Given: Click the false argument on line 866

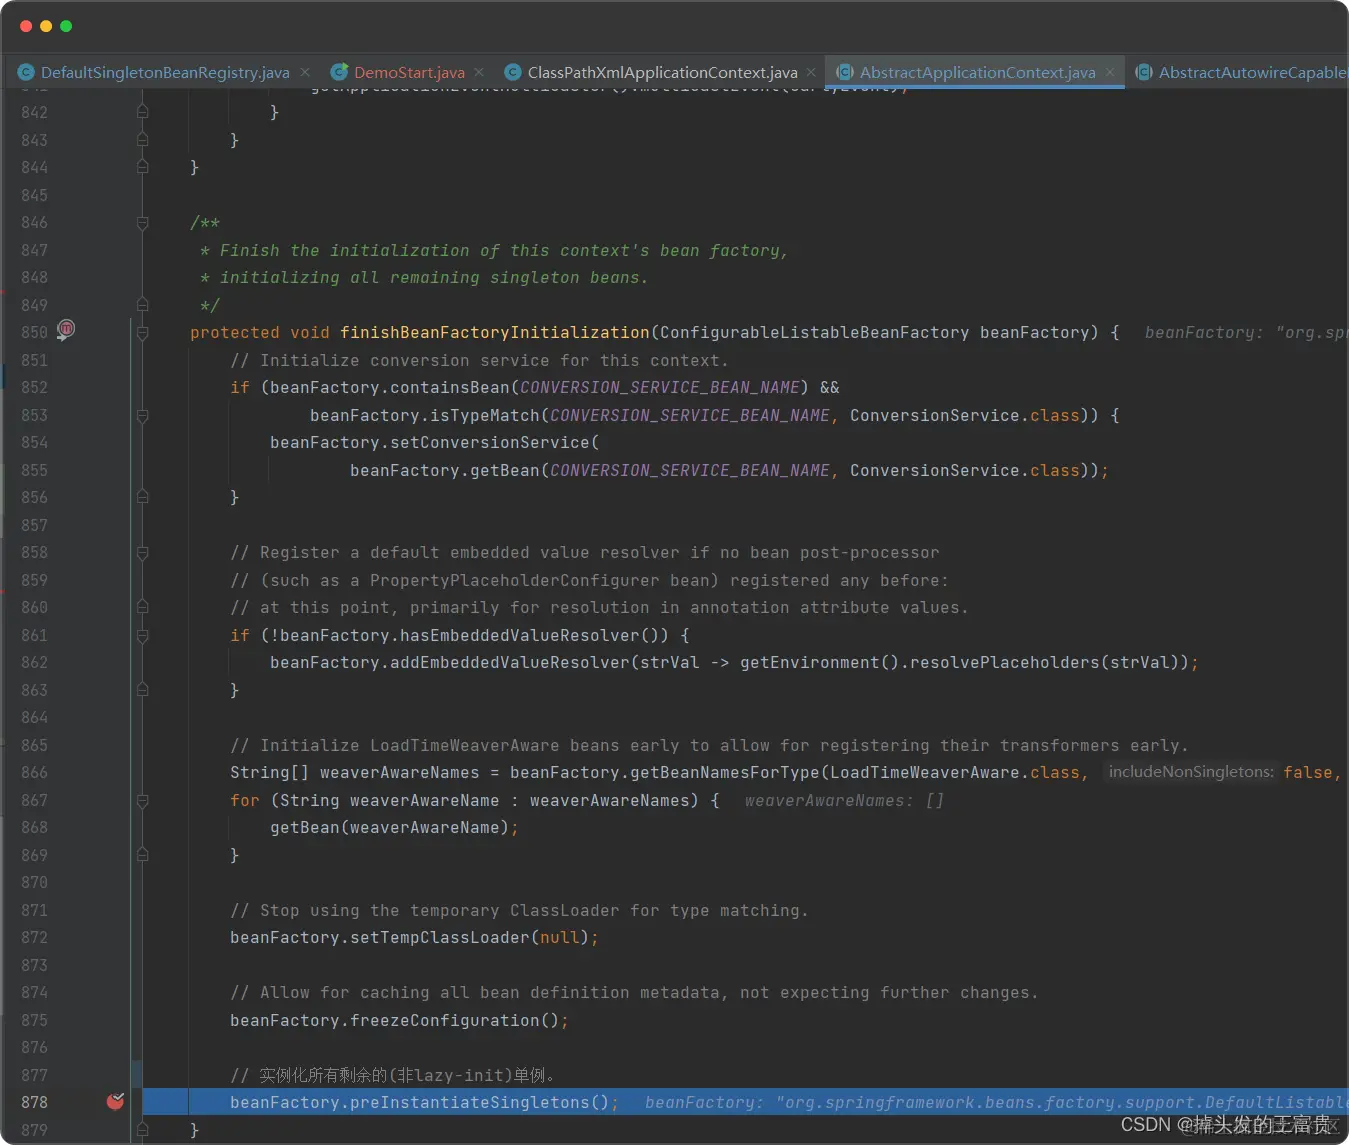Looking at the screenshot, I should [x=1308, y=772].
